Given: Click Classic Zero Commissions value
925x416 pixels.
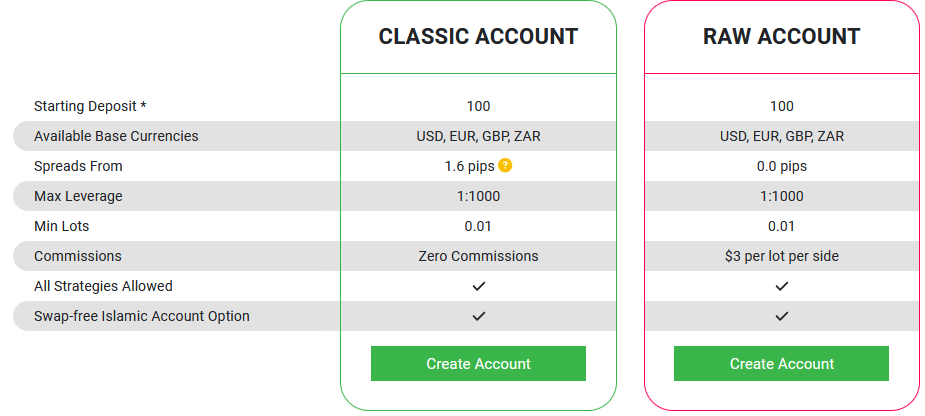Looking at the screenshot, I should (478, 256).
